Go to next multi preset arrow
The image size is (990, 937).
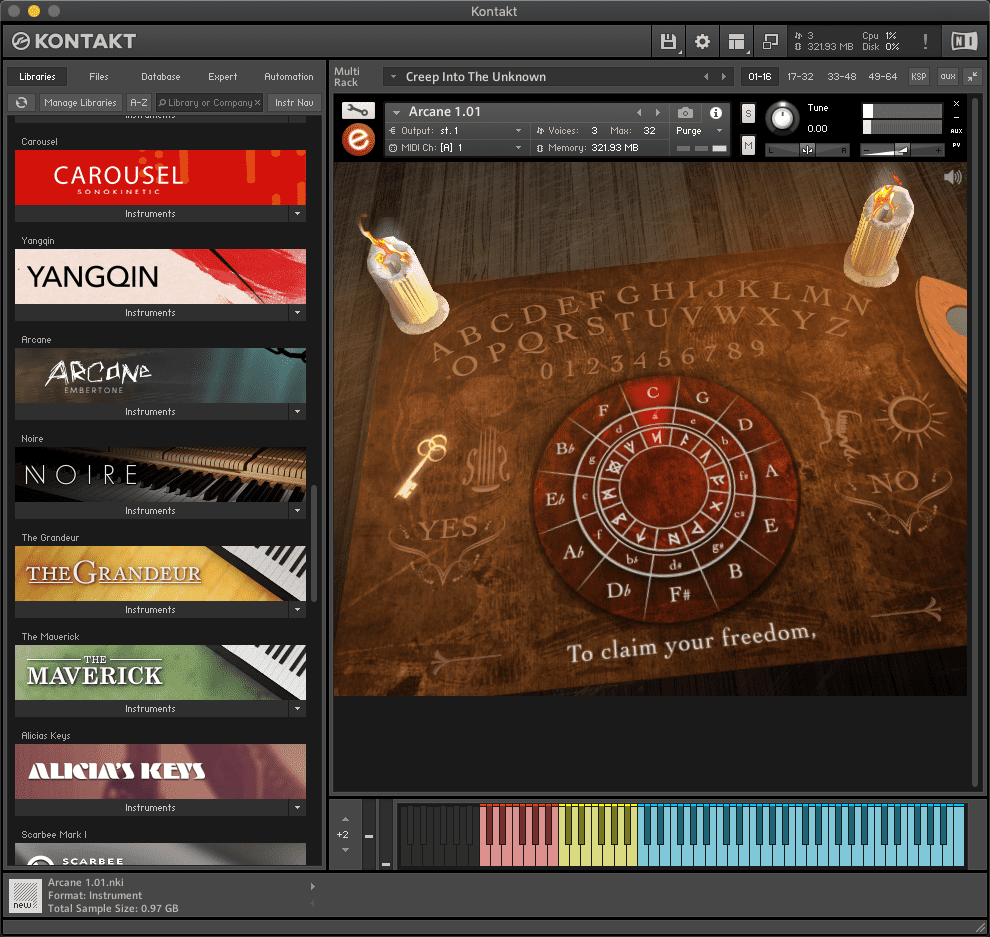tap(724, 77)
